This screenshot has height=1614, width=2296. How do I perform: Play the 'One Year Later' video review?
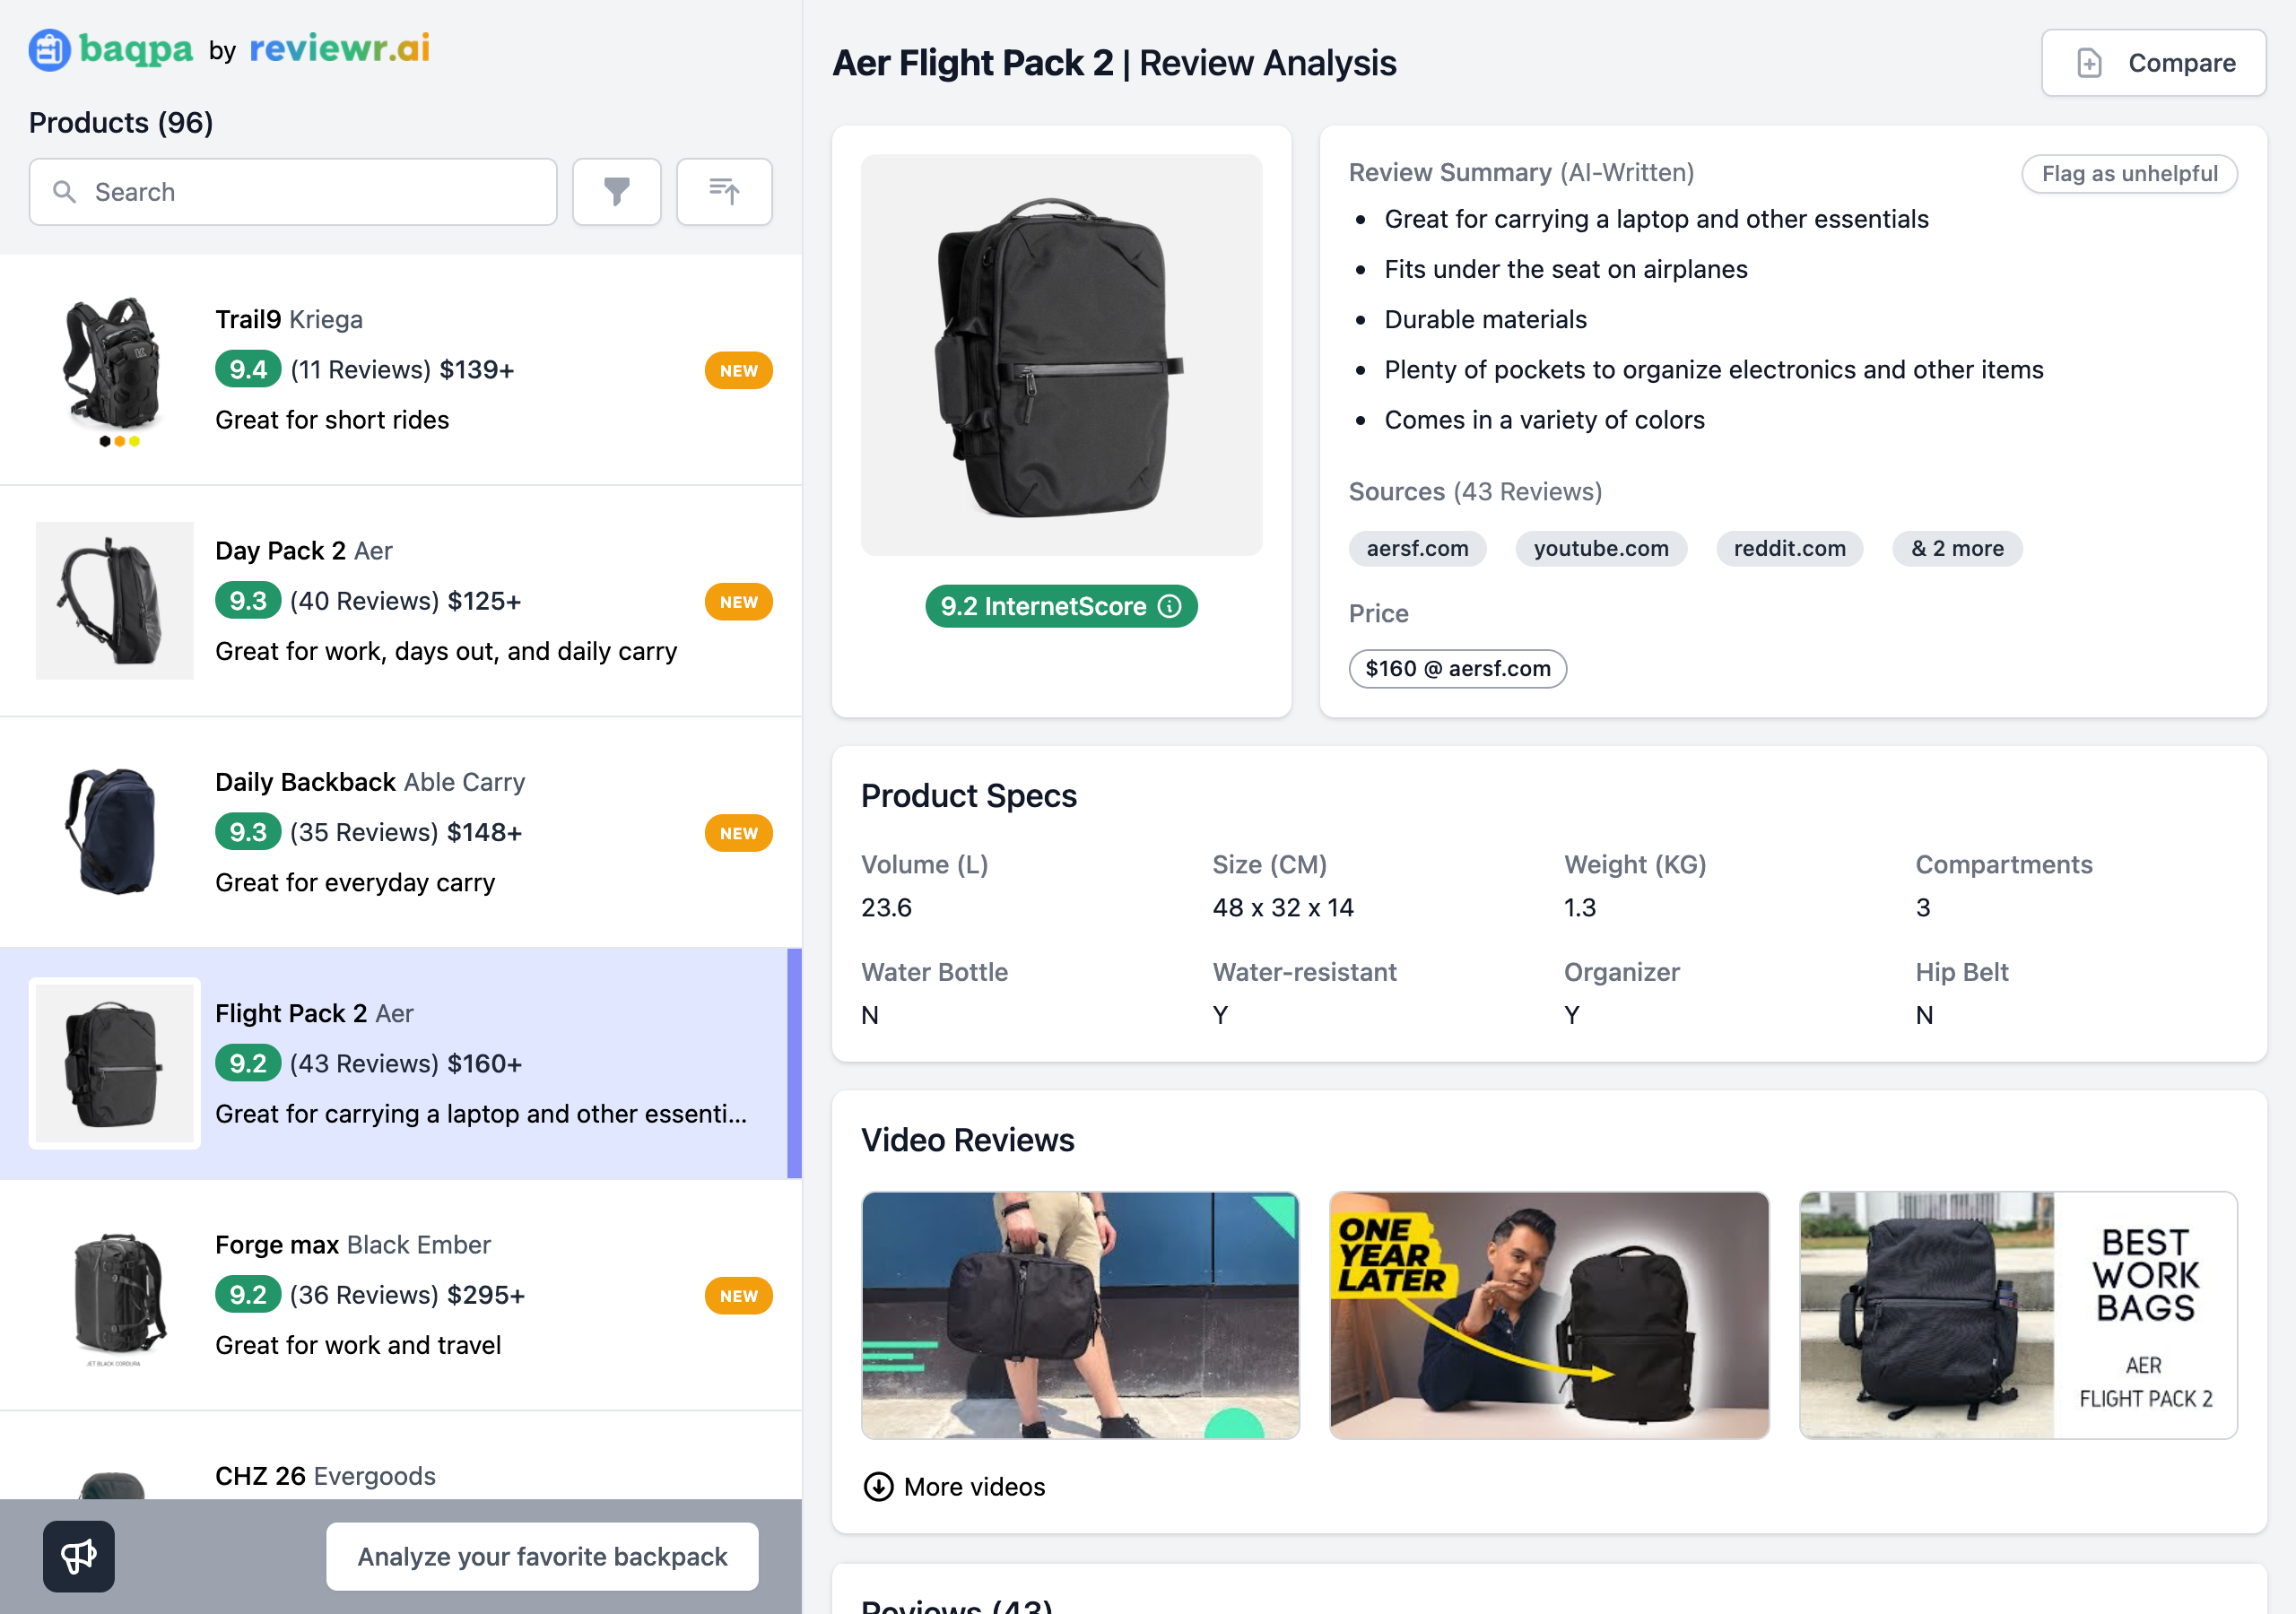point(1549,1315)
